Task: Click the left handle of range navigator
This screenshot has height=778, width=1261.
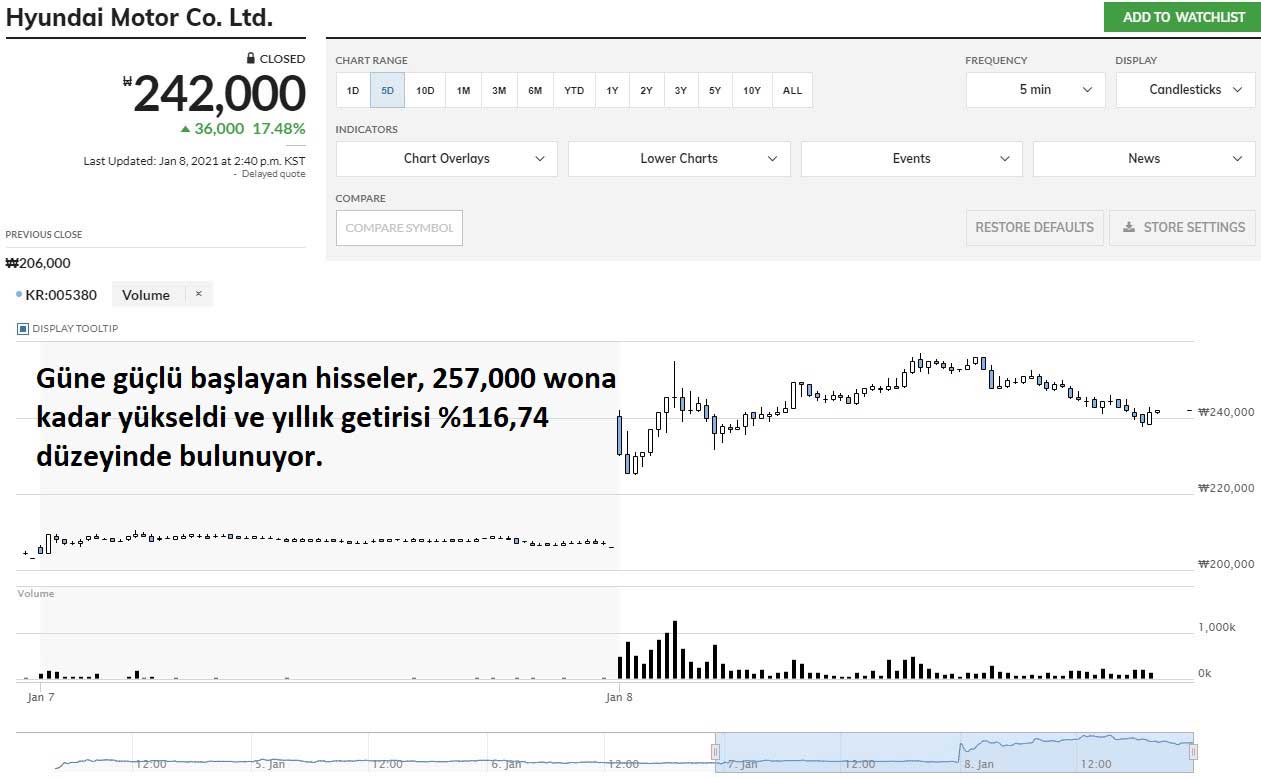Action: coord(715,751)
